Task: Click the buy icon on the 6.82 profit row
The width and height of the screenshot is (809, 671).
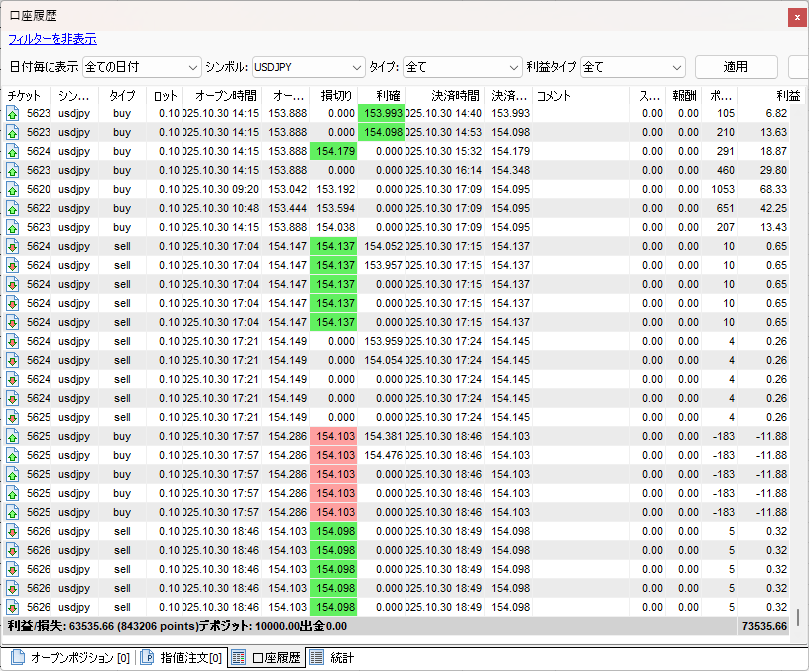Action: pos(13,113)
